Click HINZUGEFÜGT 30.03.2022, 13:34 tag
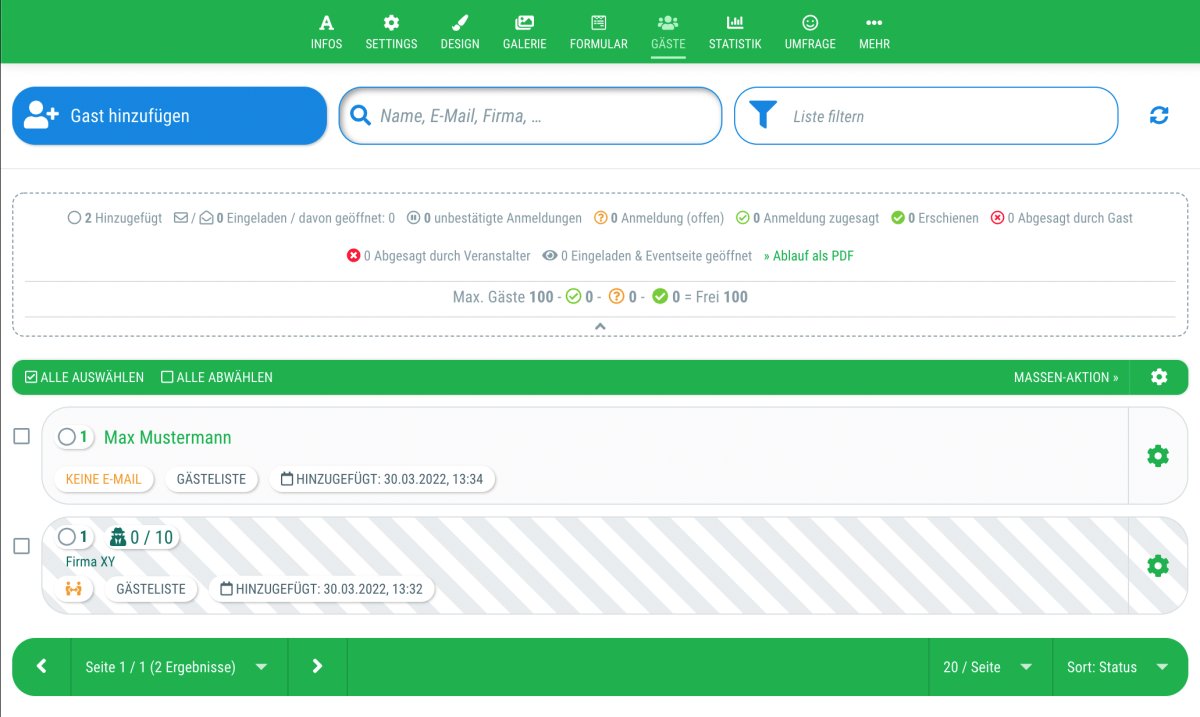 click(382, 479)
